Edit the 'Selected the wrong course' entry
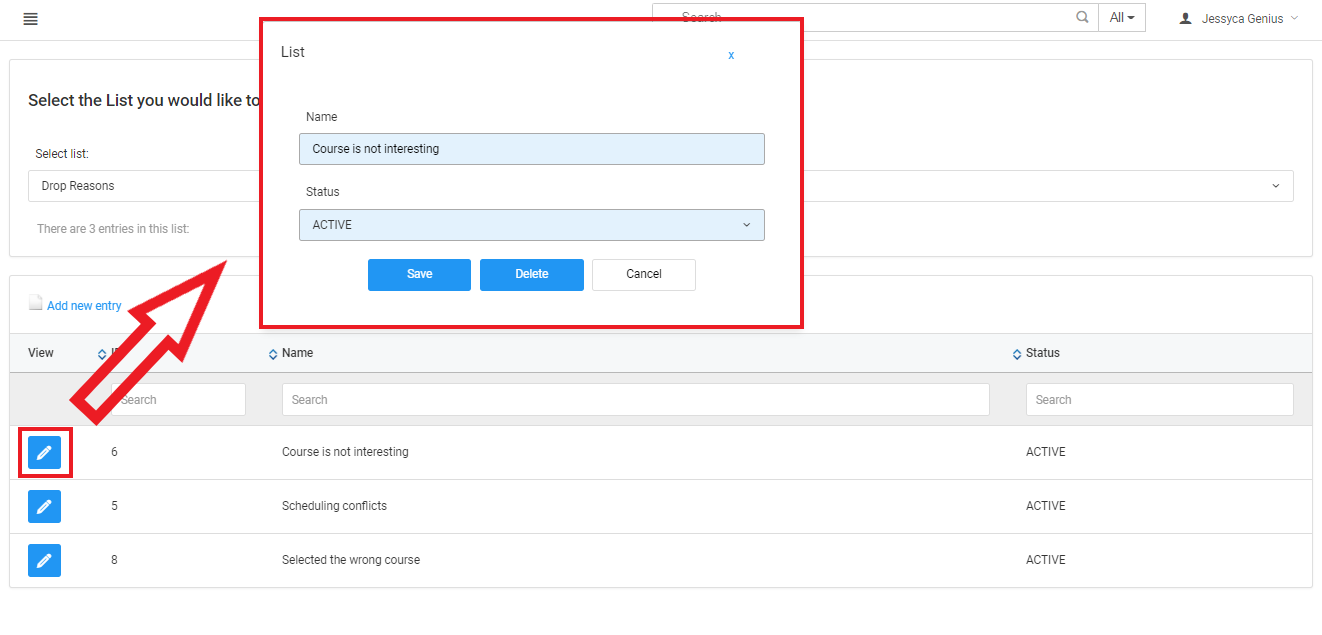1322x635 pixels. 44,560
